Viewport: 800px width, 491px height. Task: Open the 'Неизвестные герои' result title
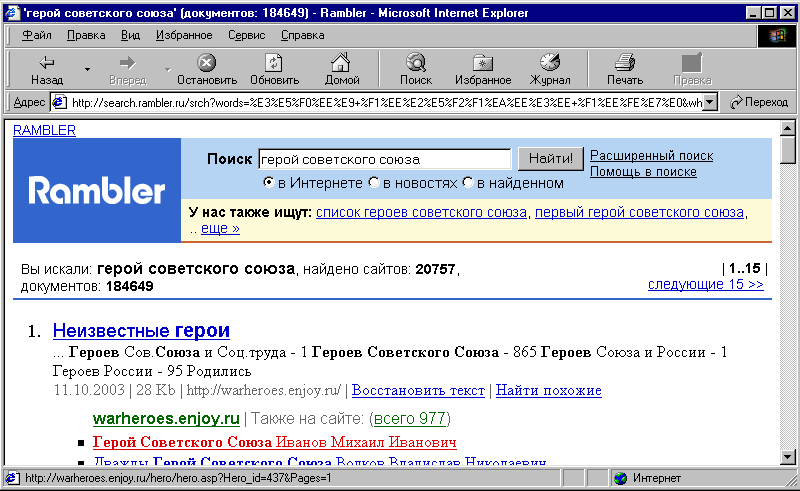141,331
